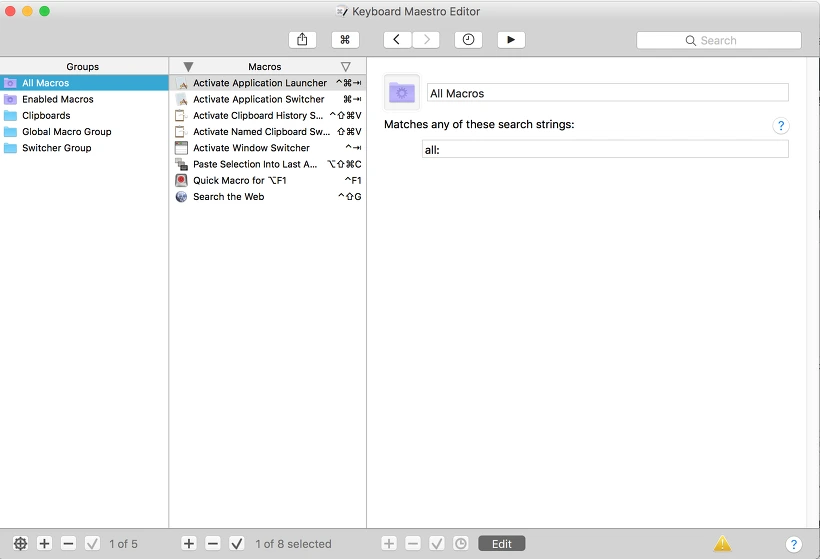
Task: Select Activate Clipboard History Switcher macro
Action: click(x=268, y=115)
